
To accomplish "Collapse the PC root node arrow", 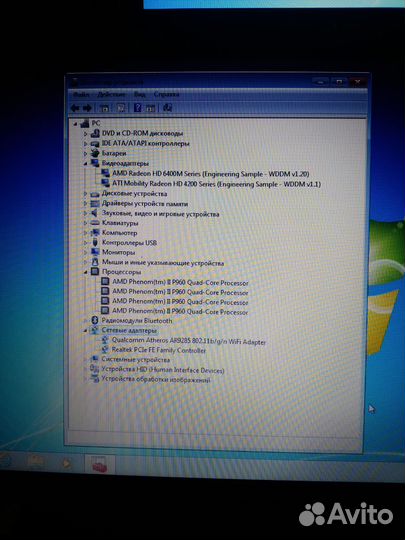I will tap(76, 123).
